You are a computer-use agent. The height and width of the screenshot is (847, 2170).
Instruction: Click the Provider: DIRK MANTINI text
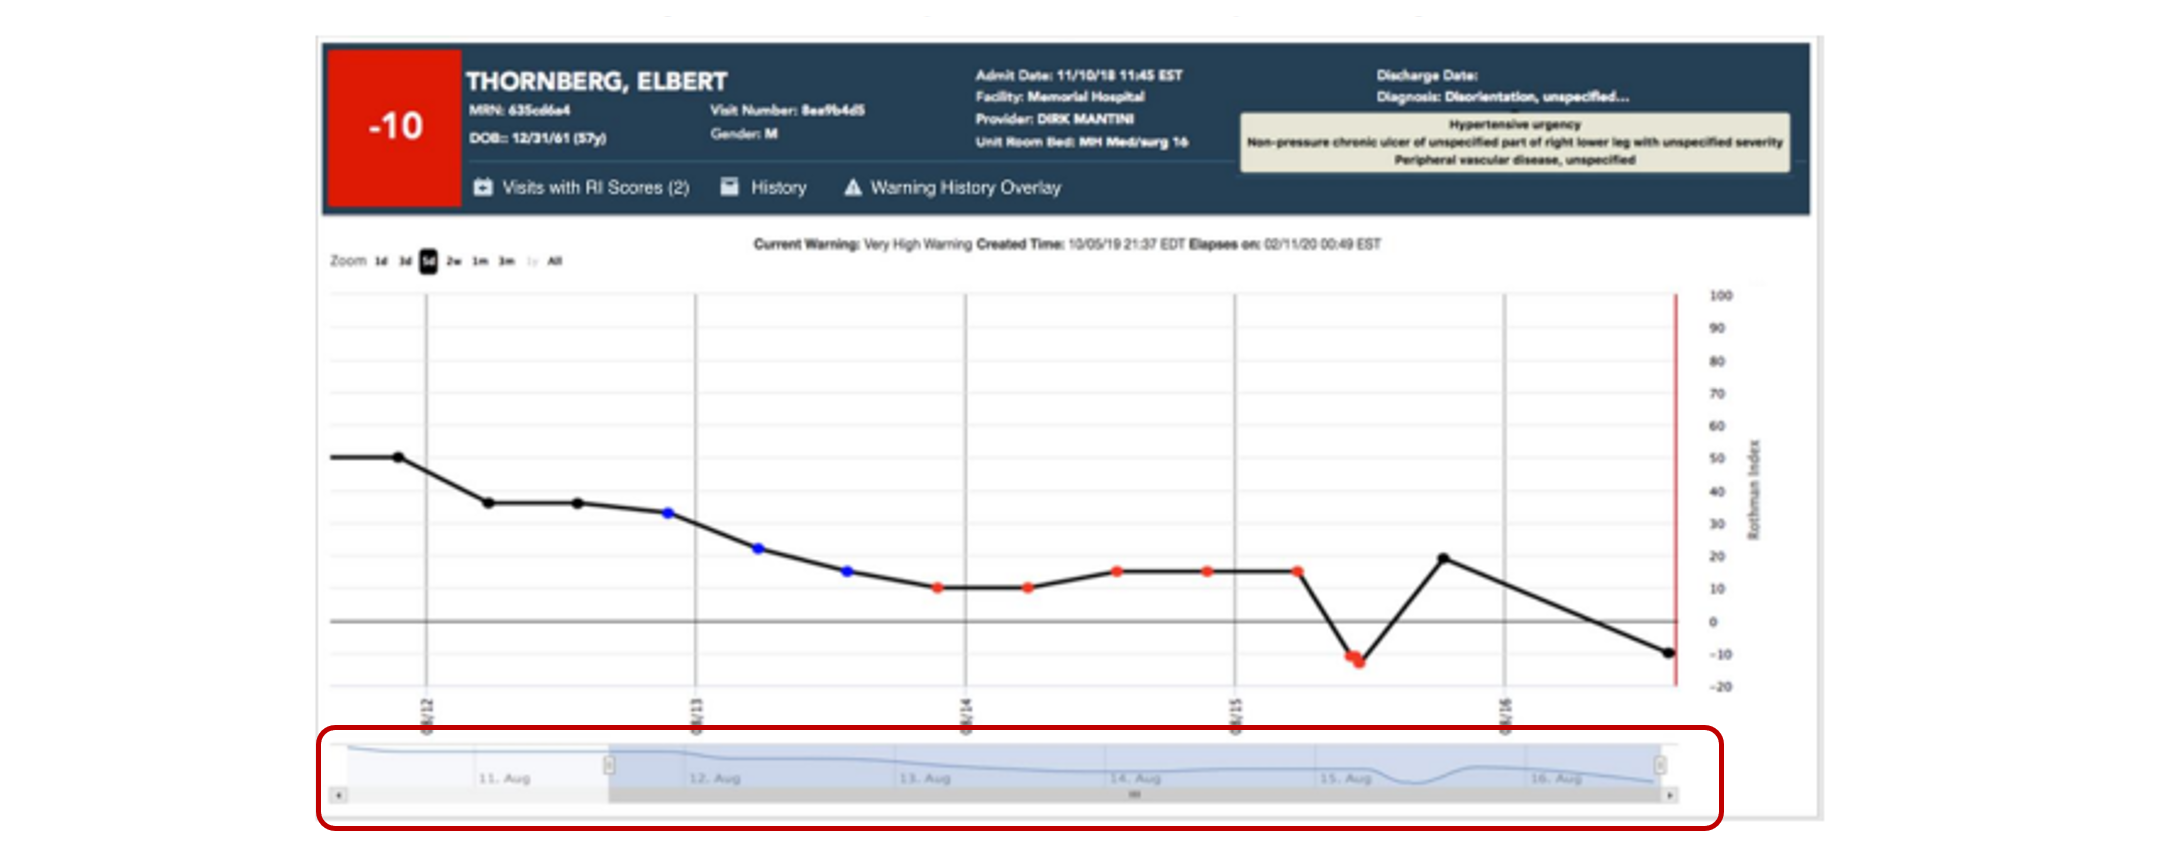pyautogui.click(x=1055, y=119)
